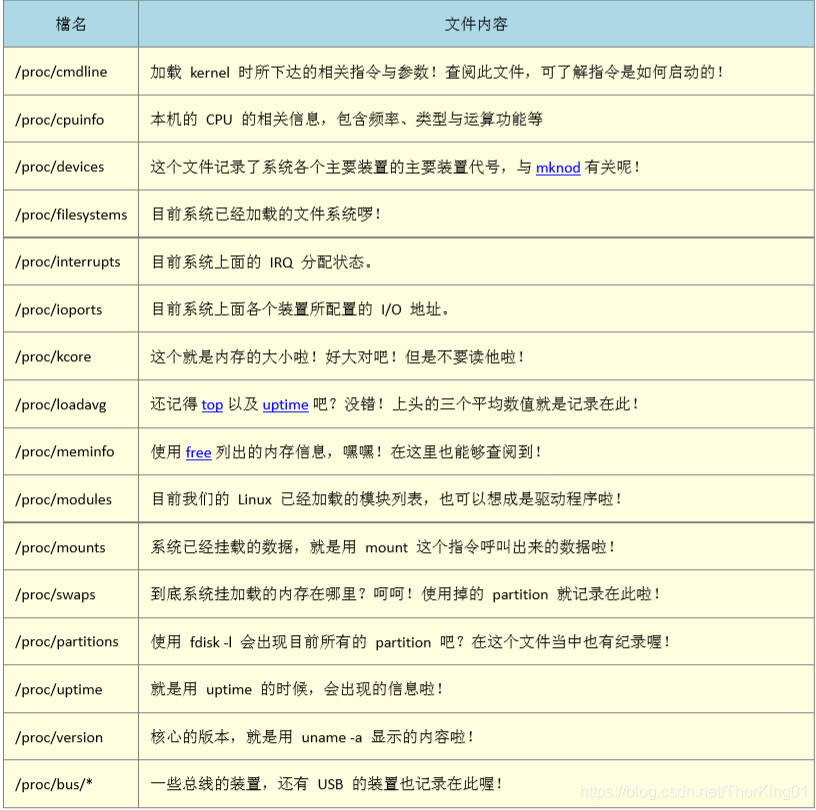Click the /proc/modules cell
The image size is (816, 810).
(x=71, y=499)
